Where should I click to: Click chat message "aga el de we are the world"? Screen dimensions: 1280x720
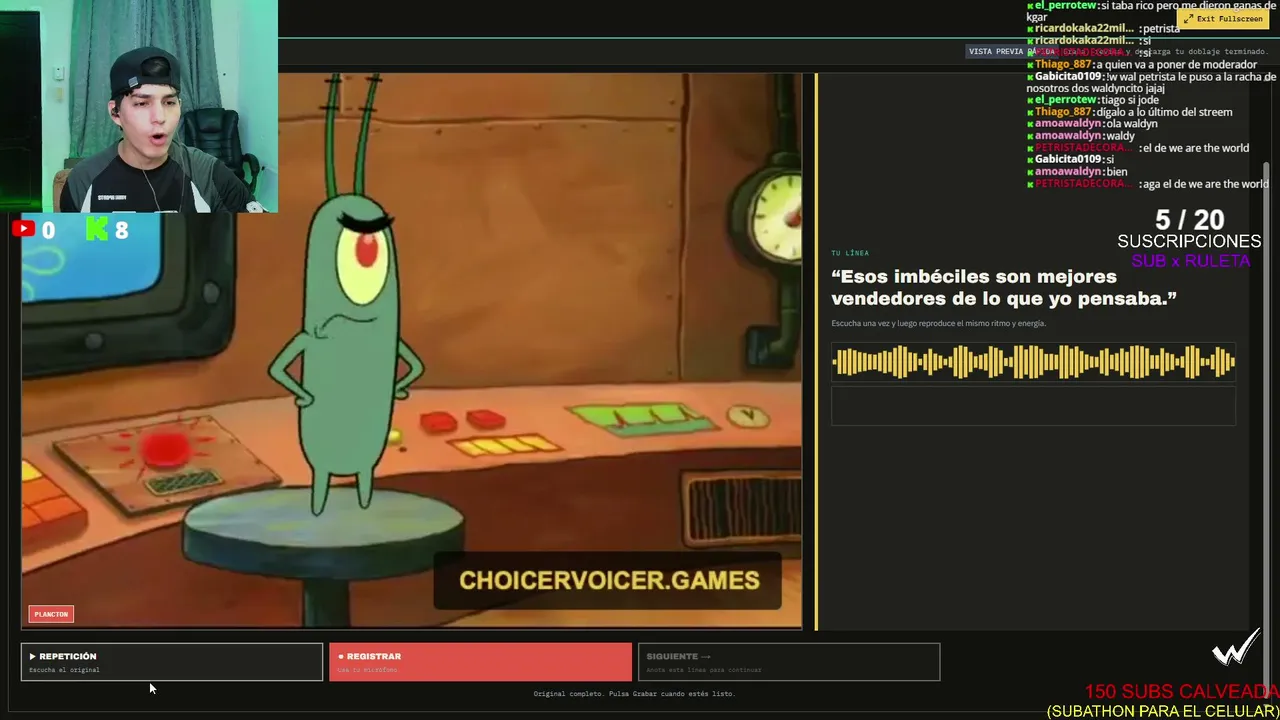tap(1204, 184)
